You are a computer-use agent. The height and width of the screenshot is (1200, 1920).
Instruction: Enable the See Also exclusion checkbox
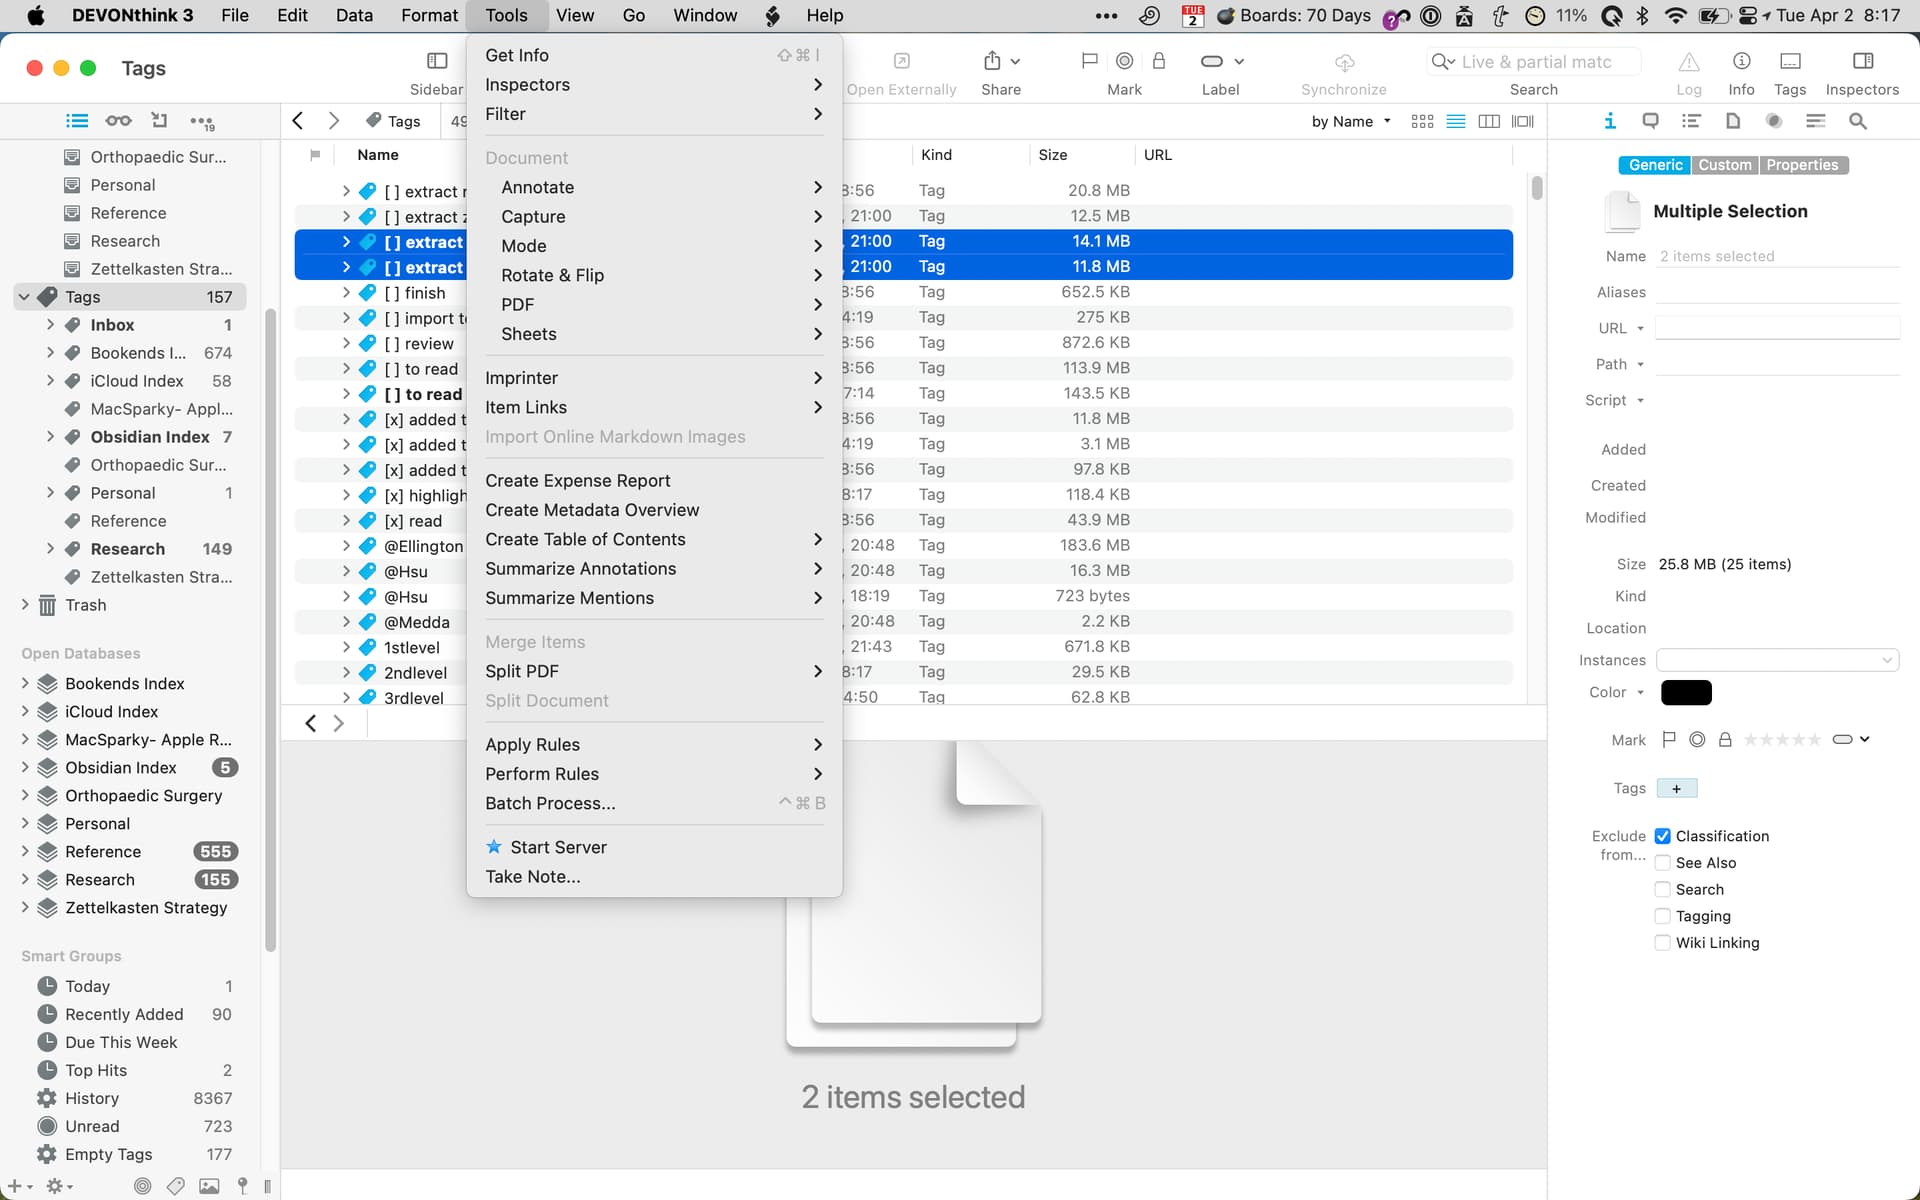1662,863
